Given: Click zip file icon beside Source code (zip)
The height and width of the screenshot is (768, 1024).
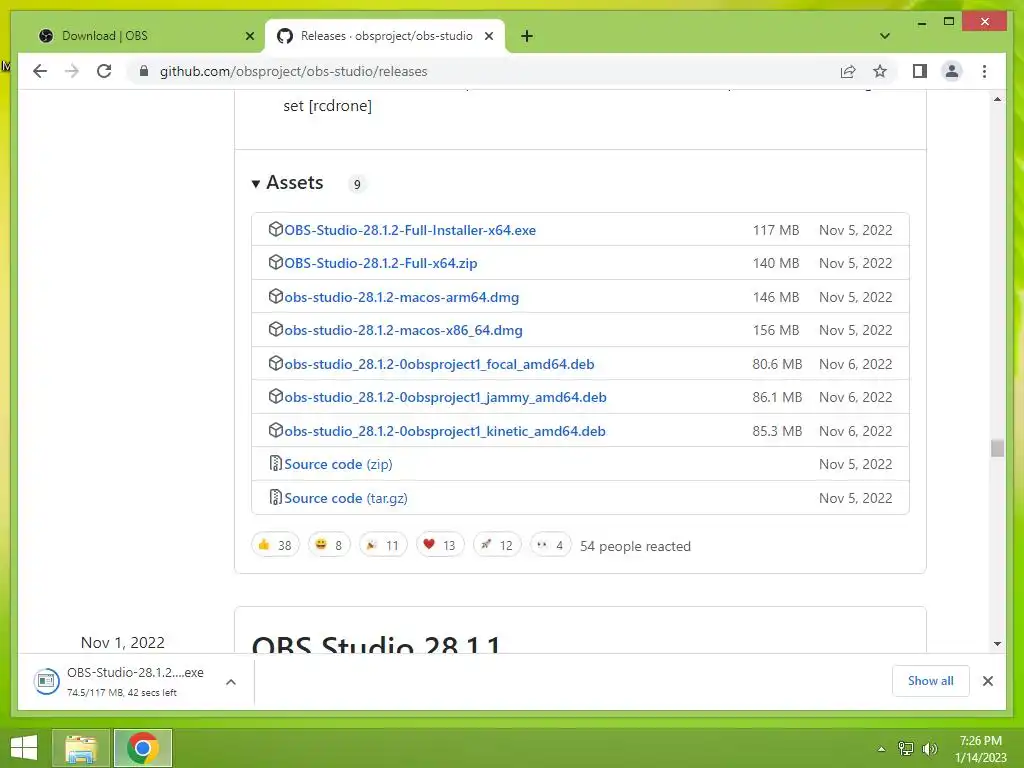Looking at the screenshot, I should point(276,464).
